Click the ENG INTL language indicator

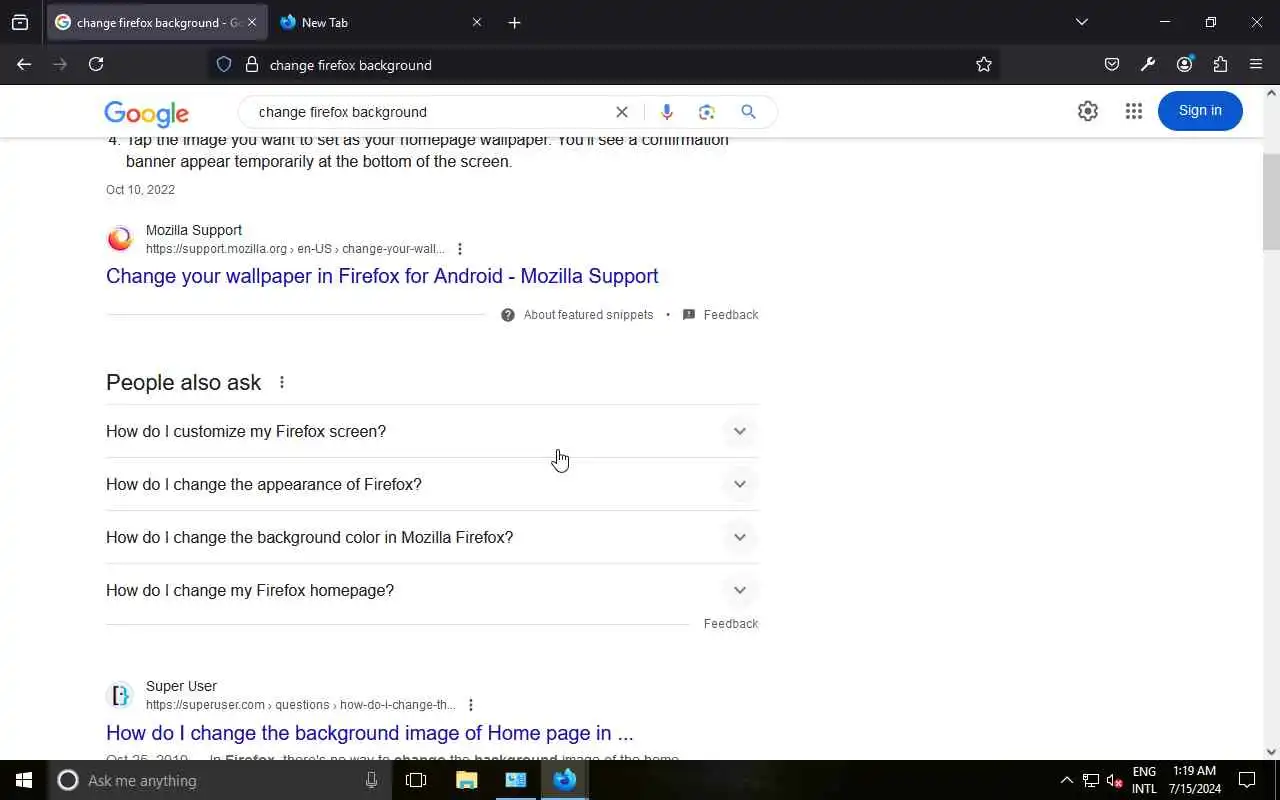(1144, 780)
